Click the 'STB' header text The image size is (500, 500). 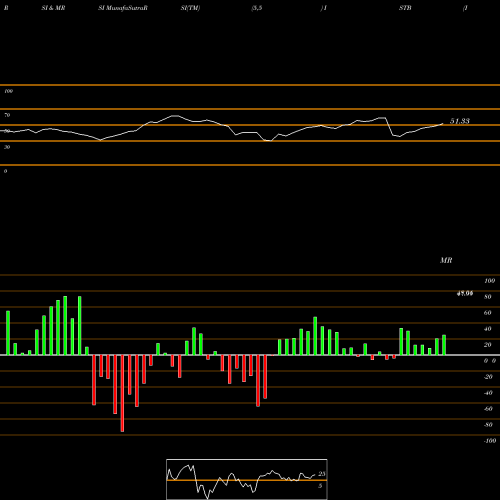click(405, 8)
